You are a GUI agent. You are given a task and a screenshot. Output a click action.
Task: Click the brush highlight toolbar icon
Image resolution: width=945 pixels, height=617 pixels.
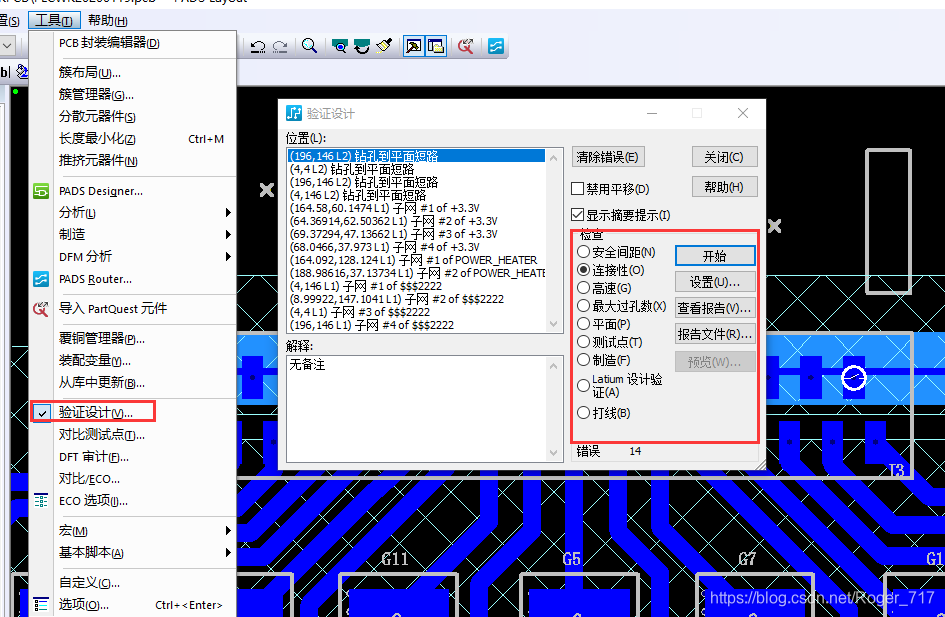(384, 46)
